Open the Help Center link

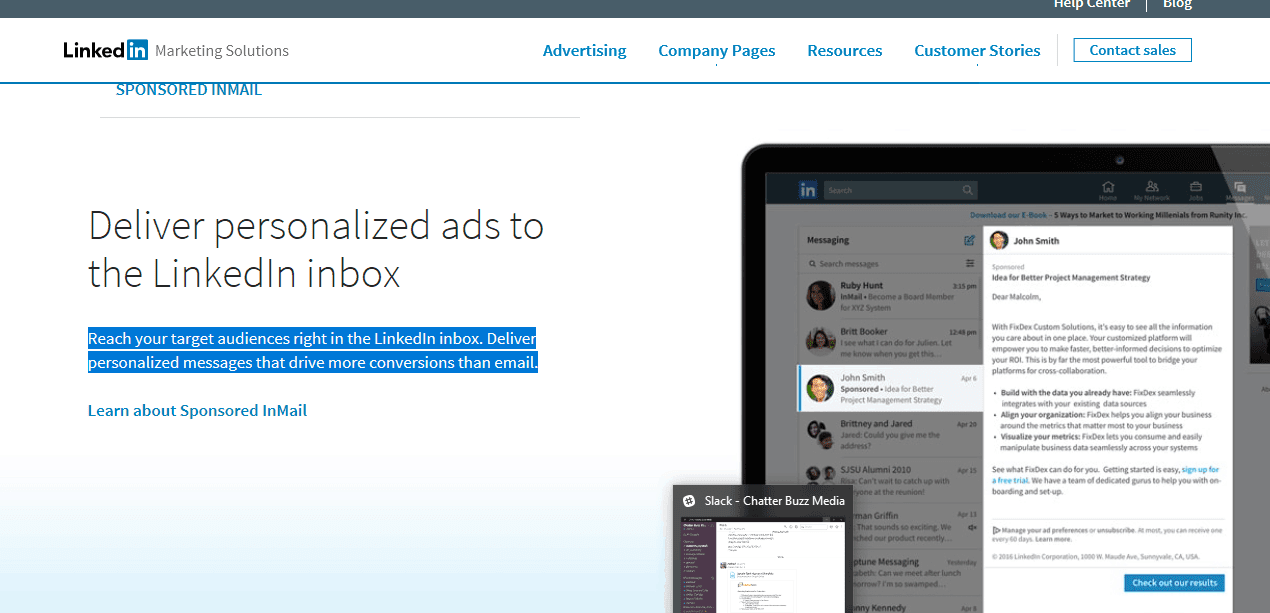(1092, 5)
